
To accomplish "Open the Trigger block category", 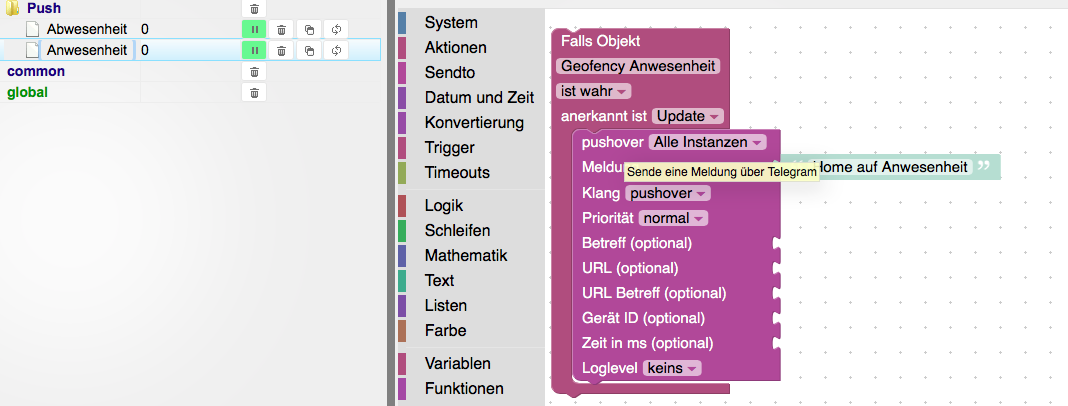I will (449, 148).
